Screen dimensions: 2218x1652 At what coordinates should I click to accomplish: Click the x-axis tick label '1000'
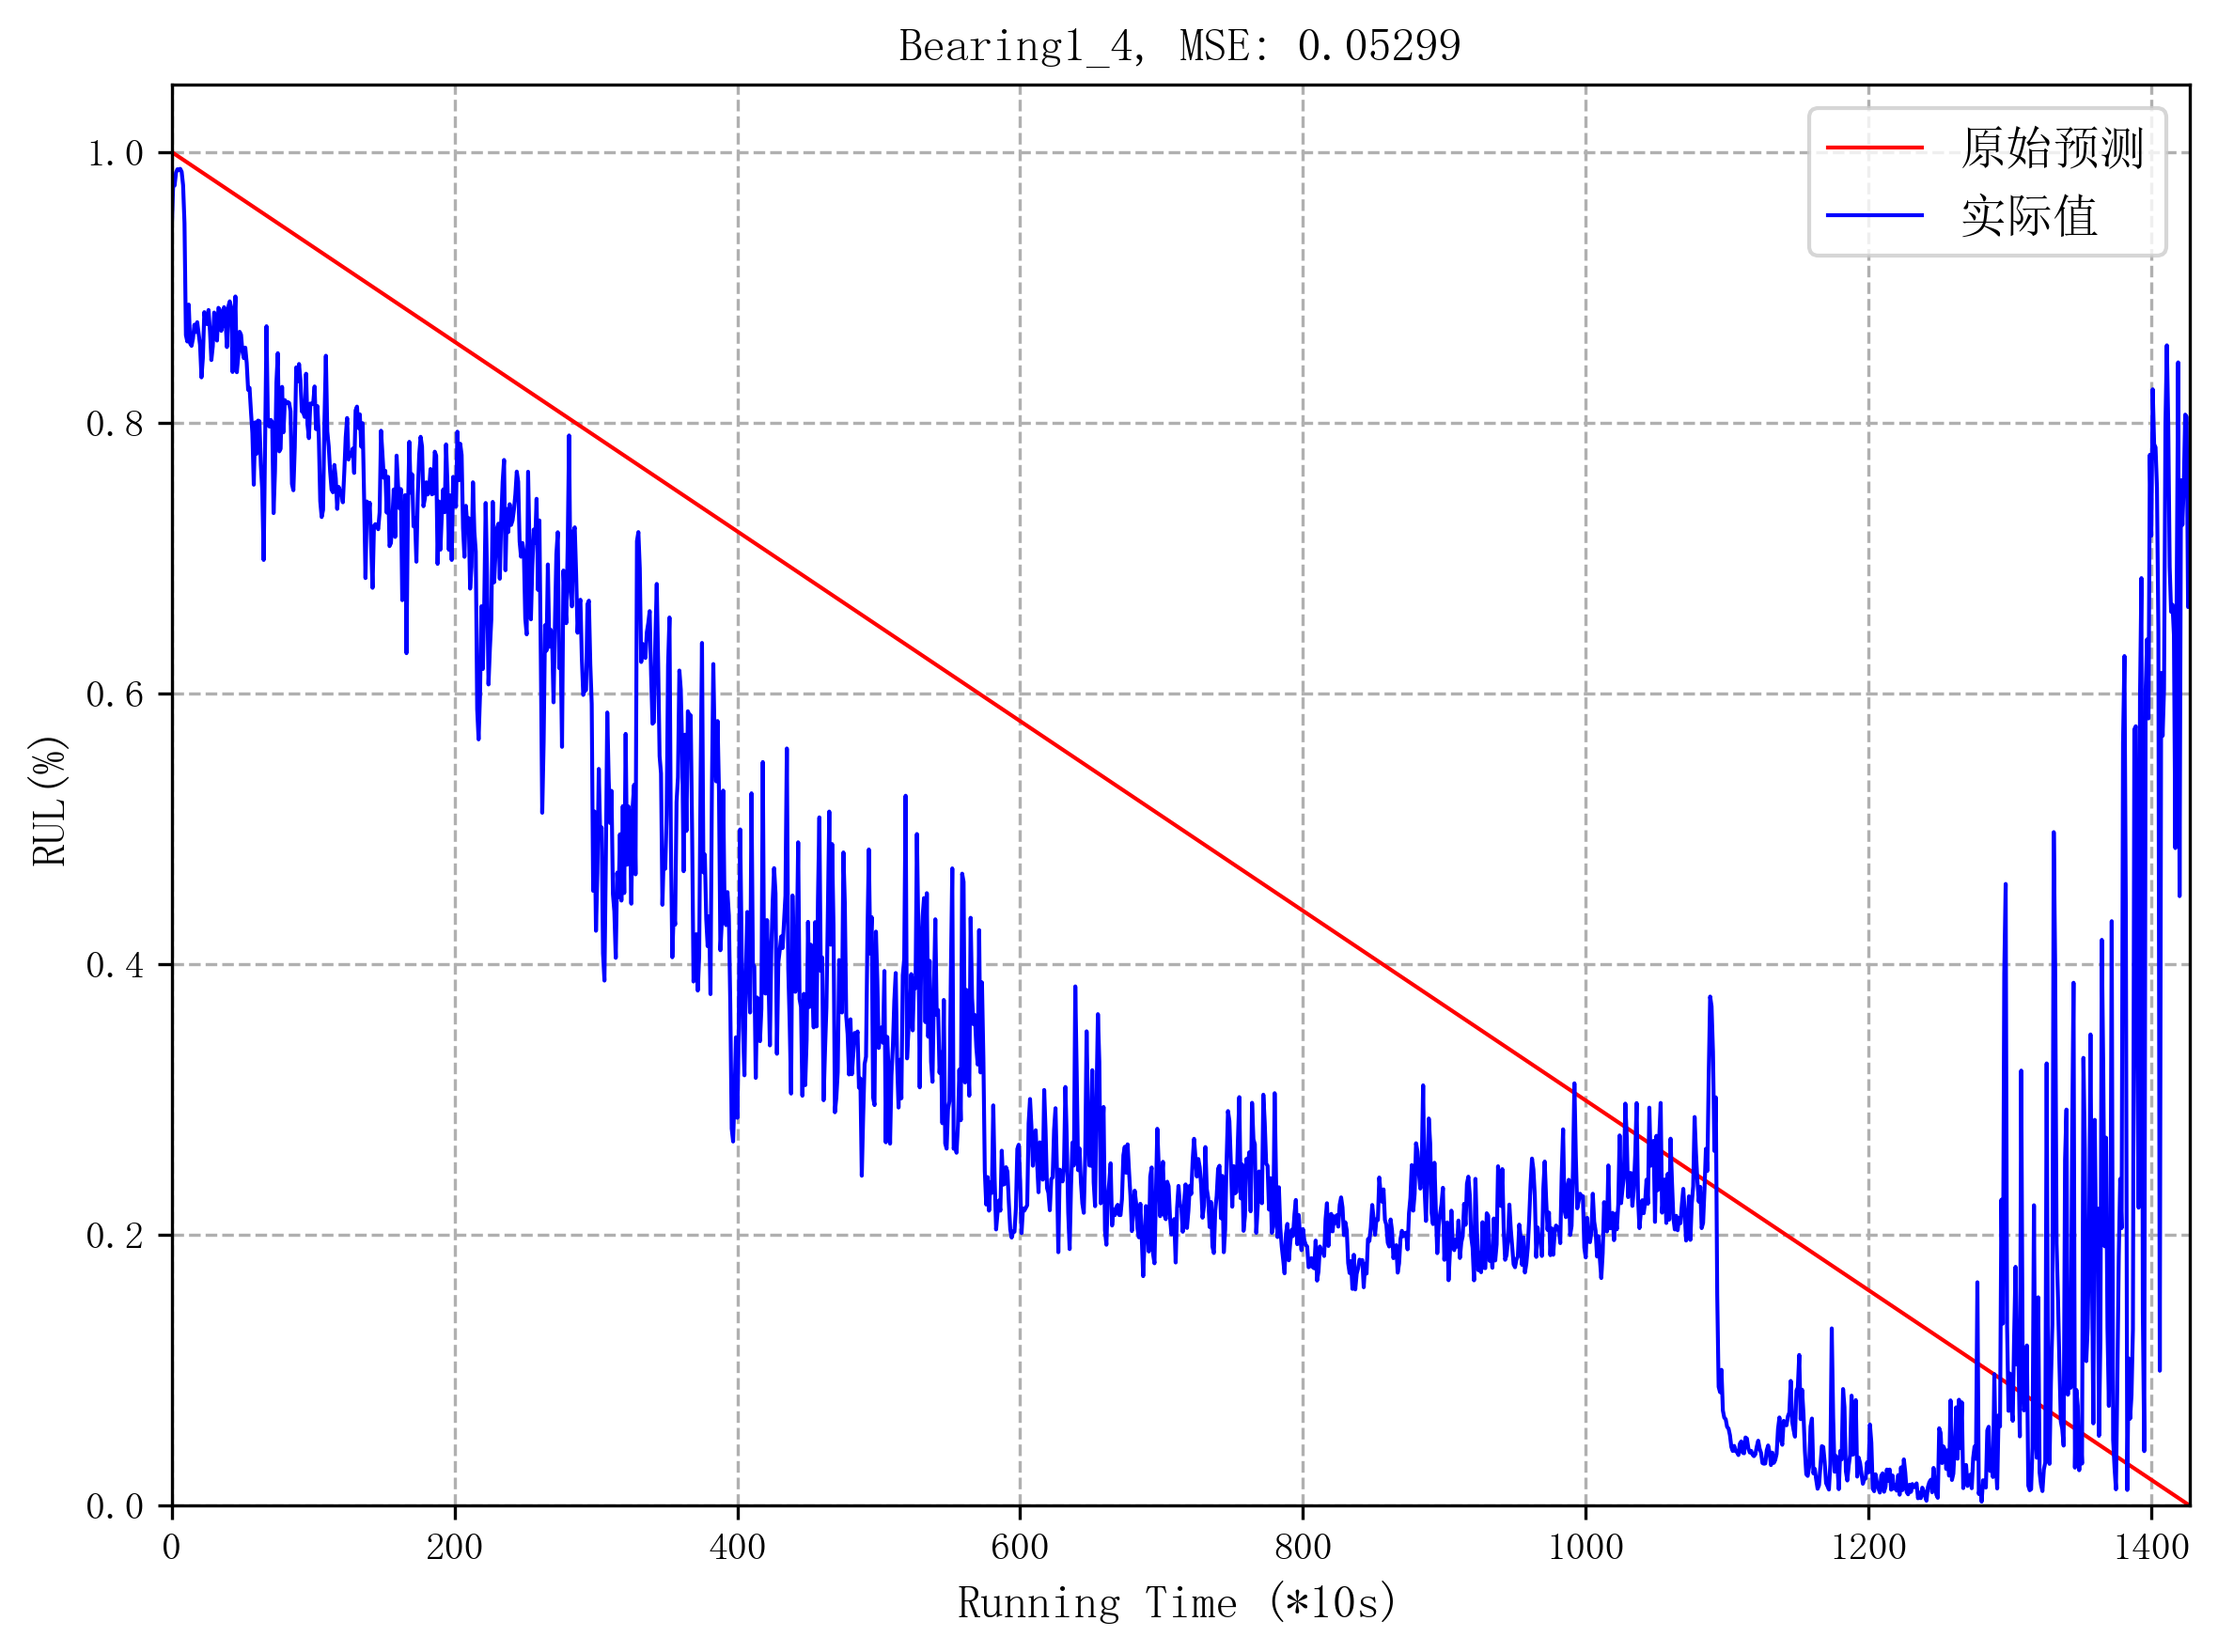[1585, 1548]
